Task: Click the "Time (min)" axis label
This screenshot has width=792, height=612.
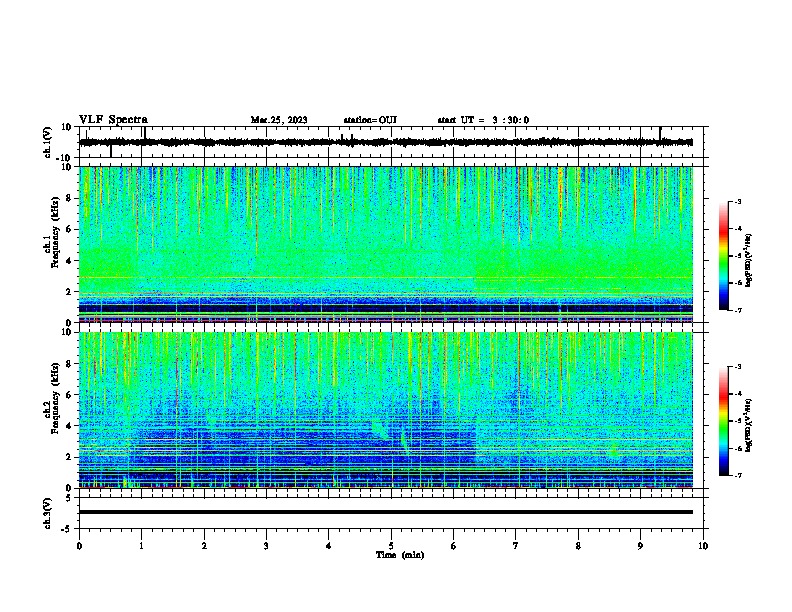Action: click(400, 555)
